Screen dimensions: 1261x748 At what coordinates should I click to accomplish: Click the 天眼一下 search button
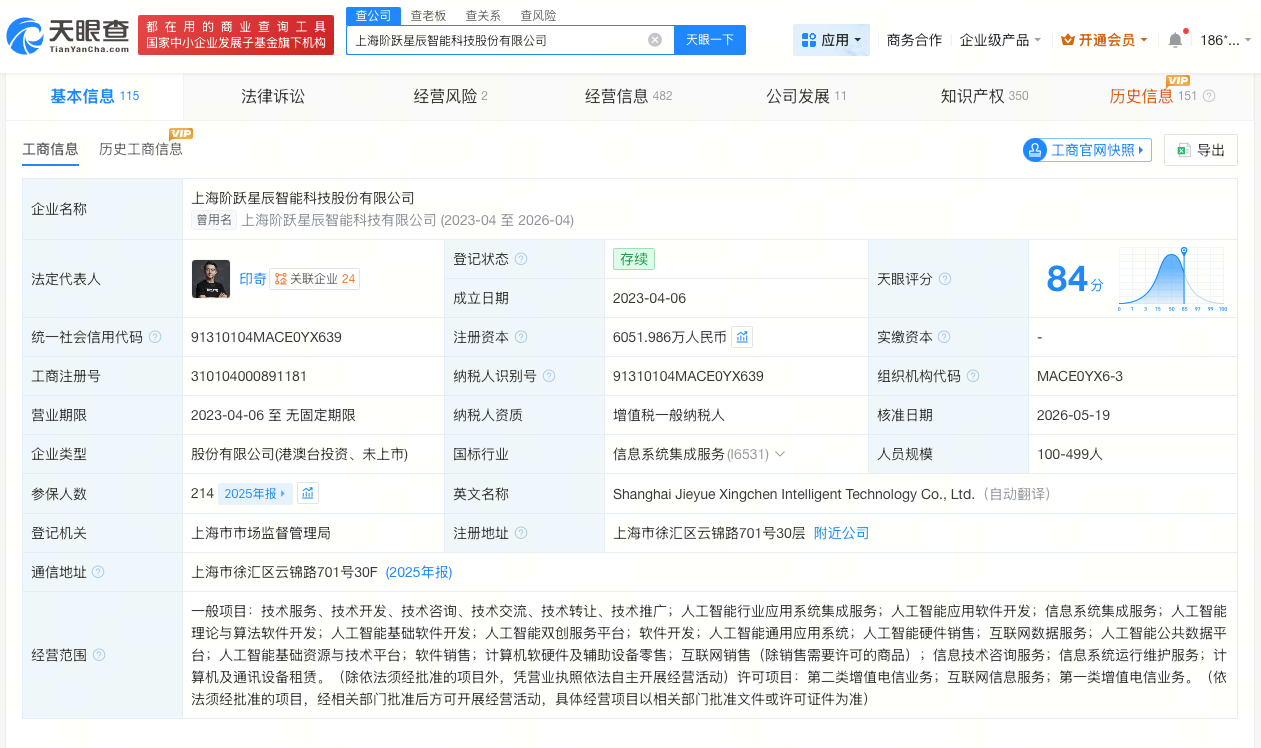click(710, 40)
